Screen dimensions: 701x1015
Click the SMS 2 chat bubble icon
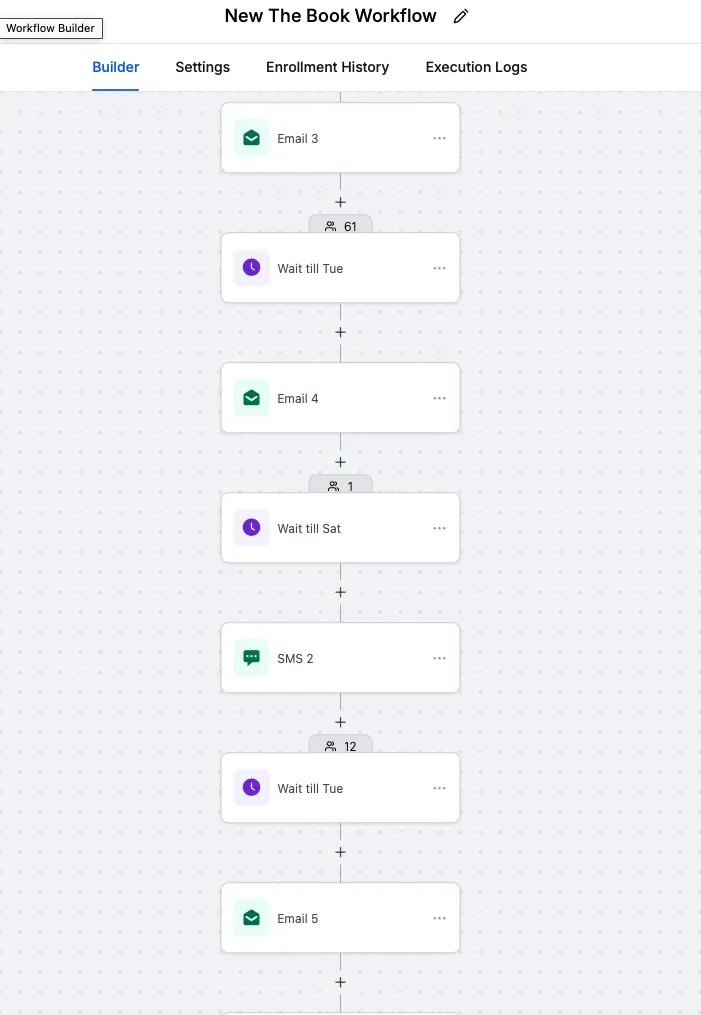point(251,658)
